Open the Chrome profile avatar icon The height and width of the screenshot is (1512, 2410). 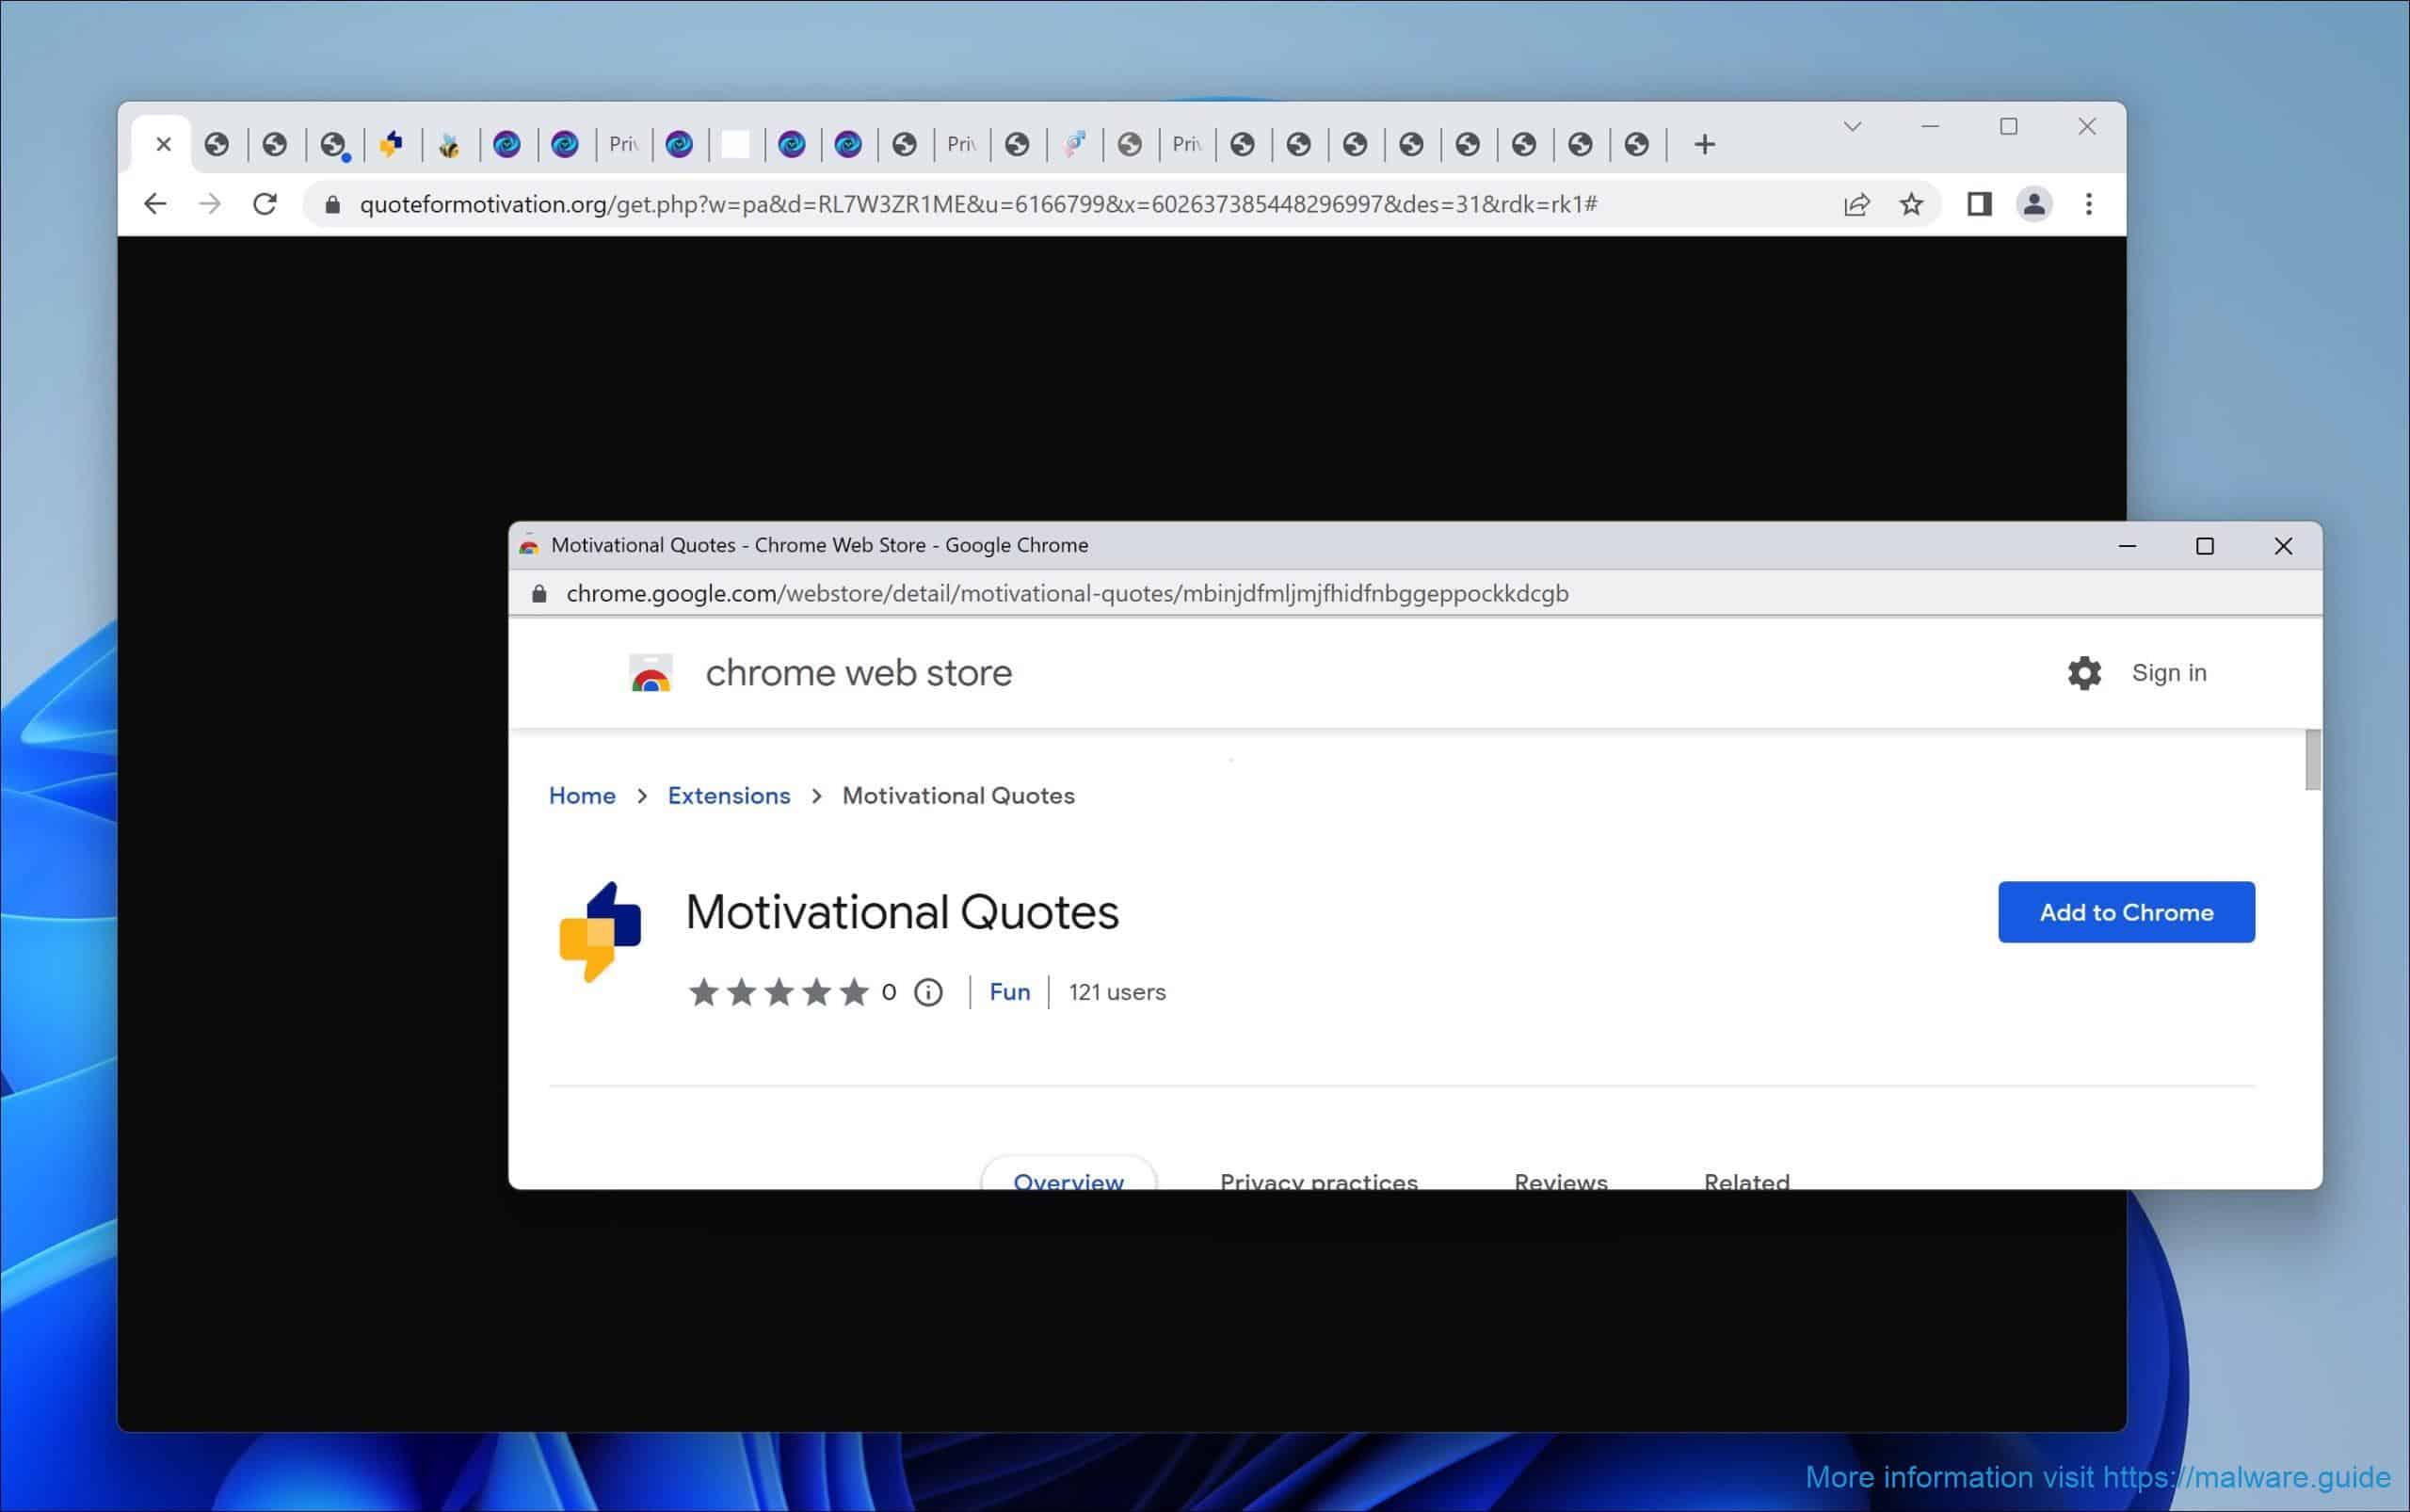2034,204
